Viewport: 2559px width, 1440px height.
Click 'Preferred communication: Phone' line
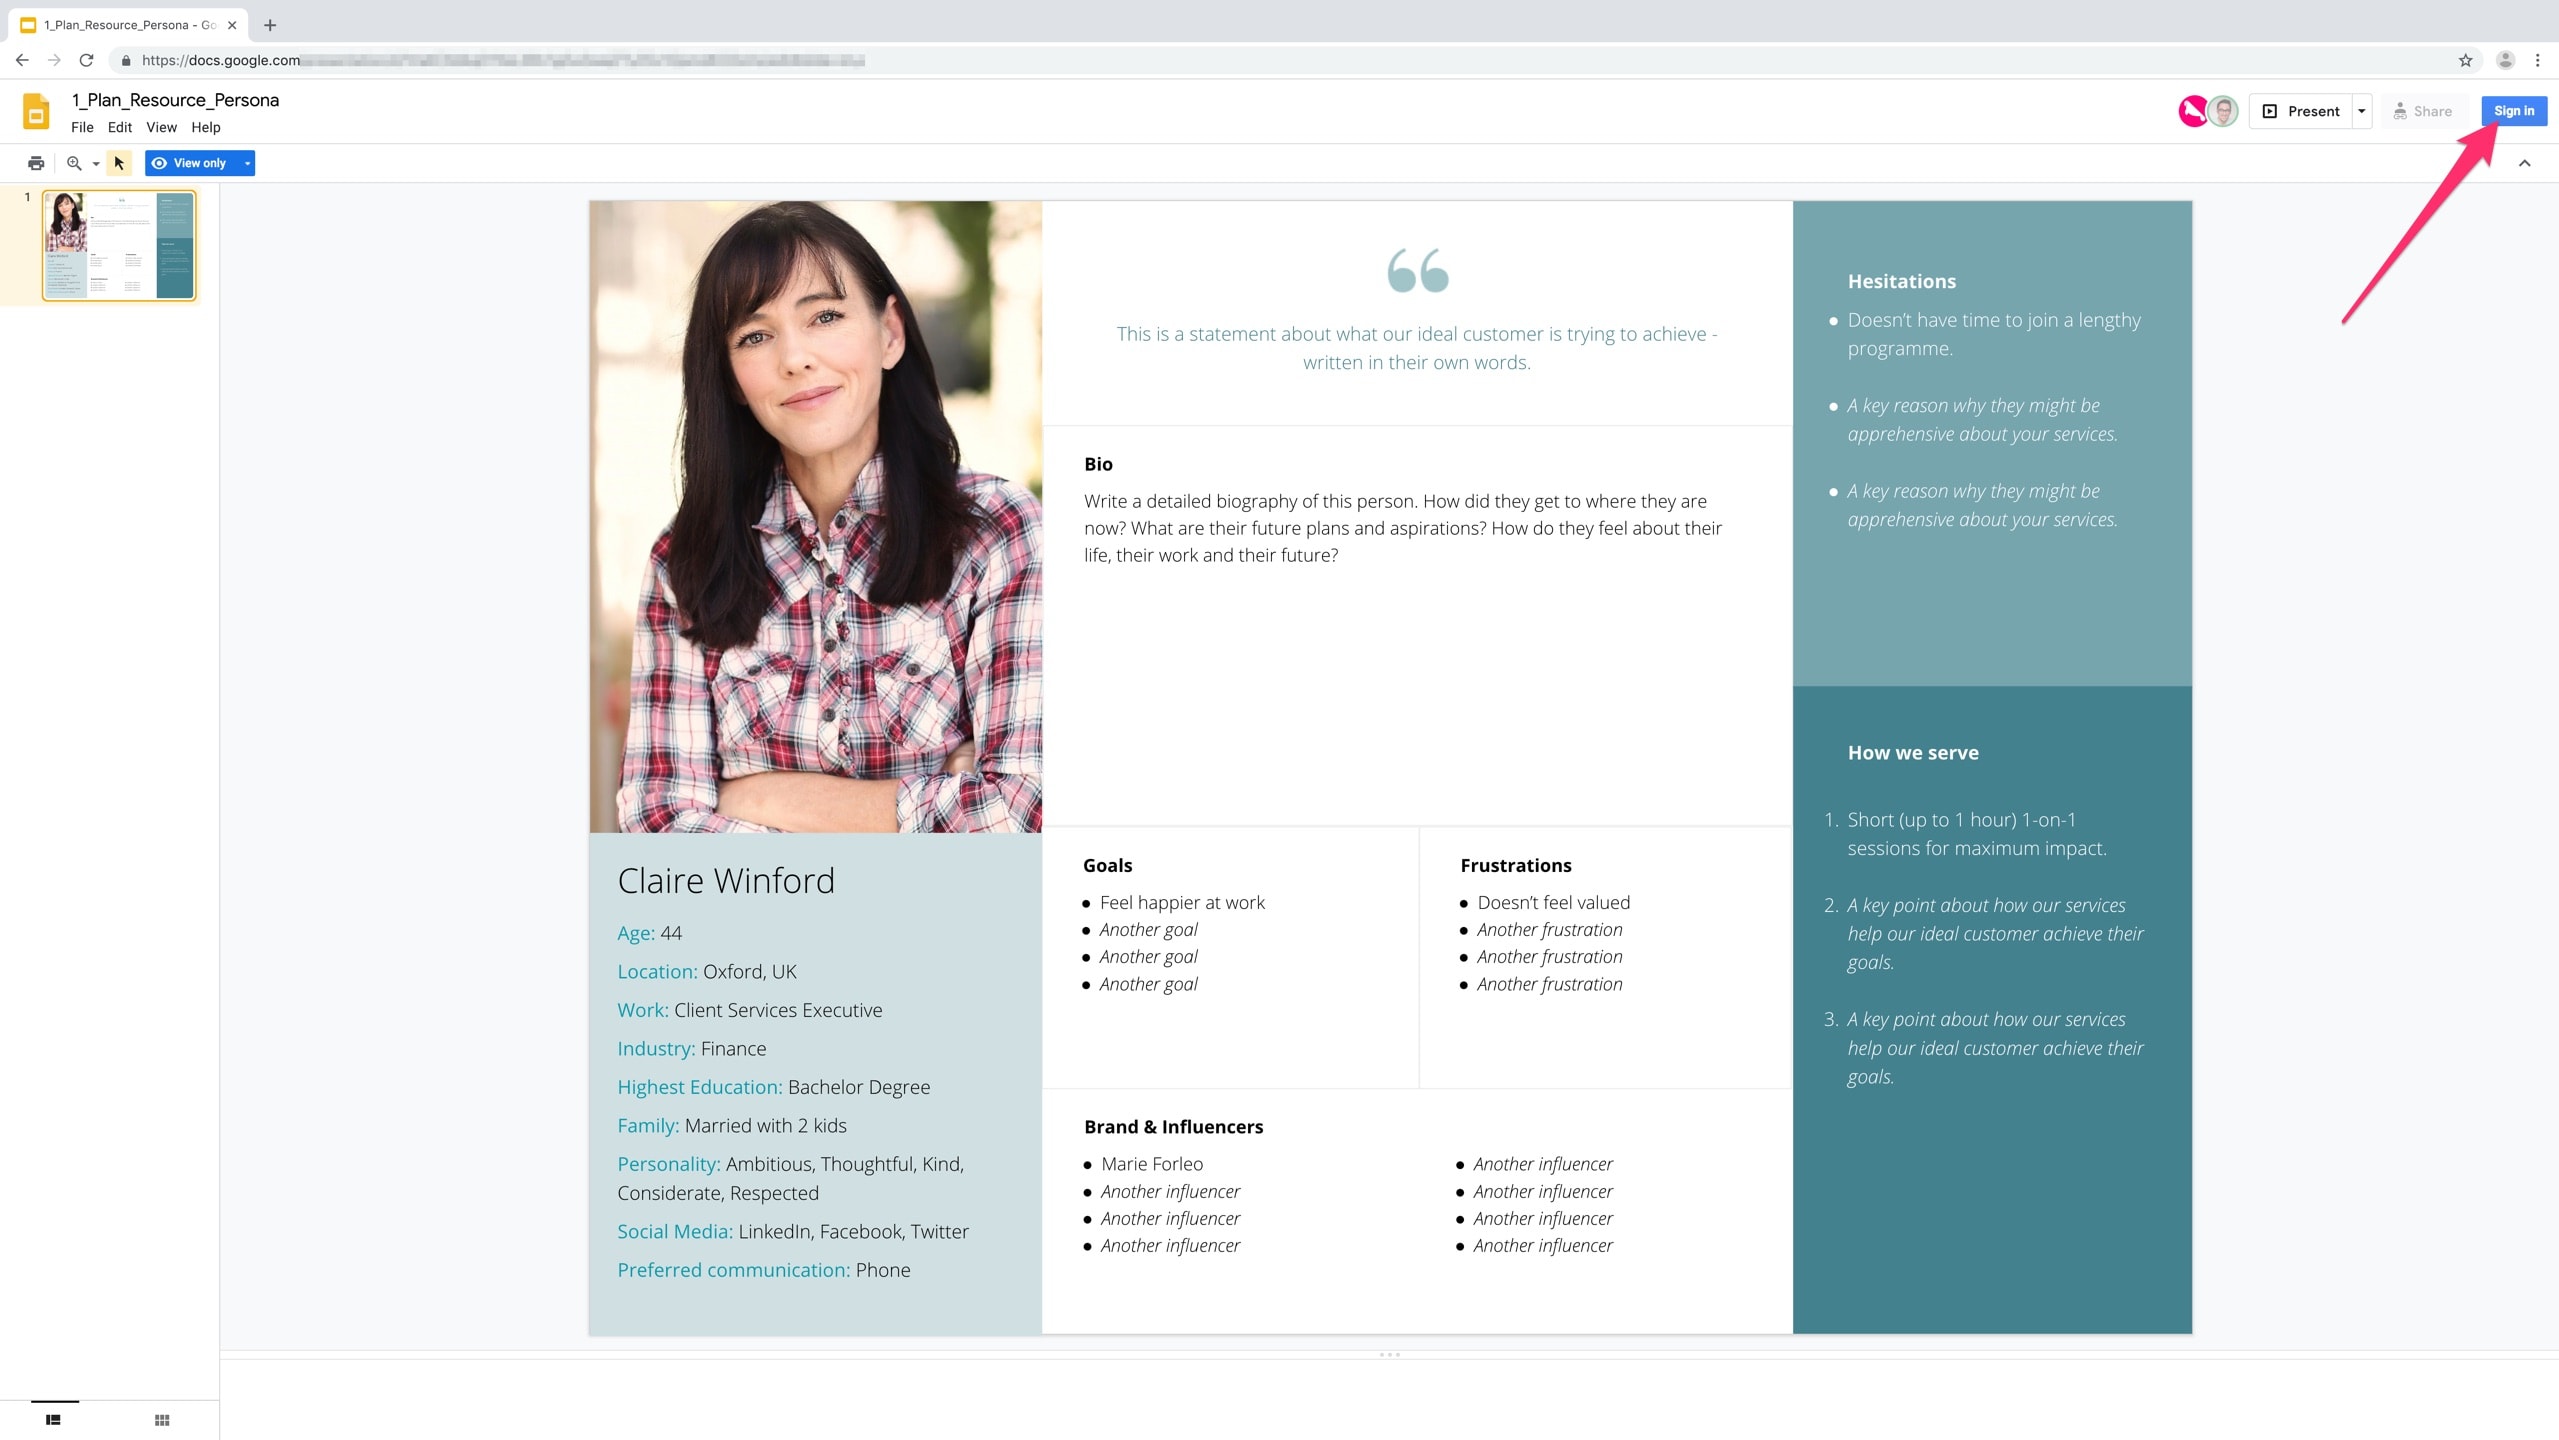tap(764, 1270)
